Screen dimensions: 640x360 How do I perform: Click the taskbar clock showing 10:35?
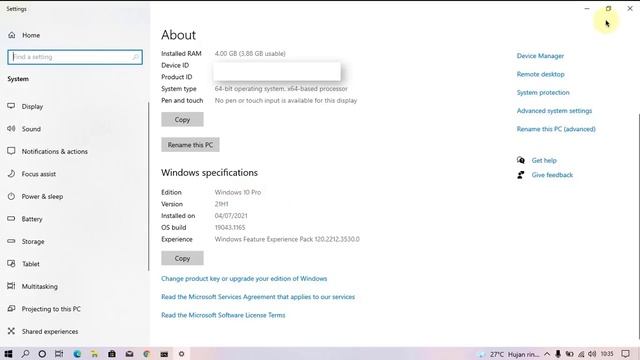[x=607, y=354]
